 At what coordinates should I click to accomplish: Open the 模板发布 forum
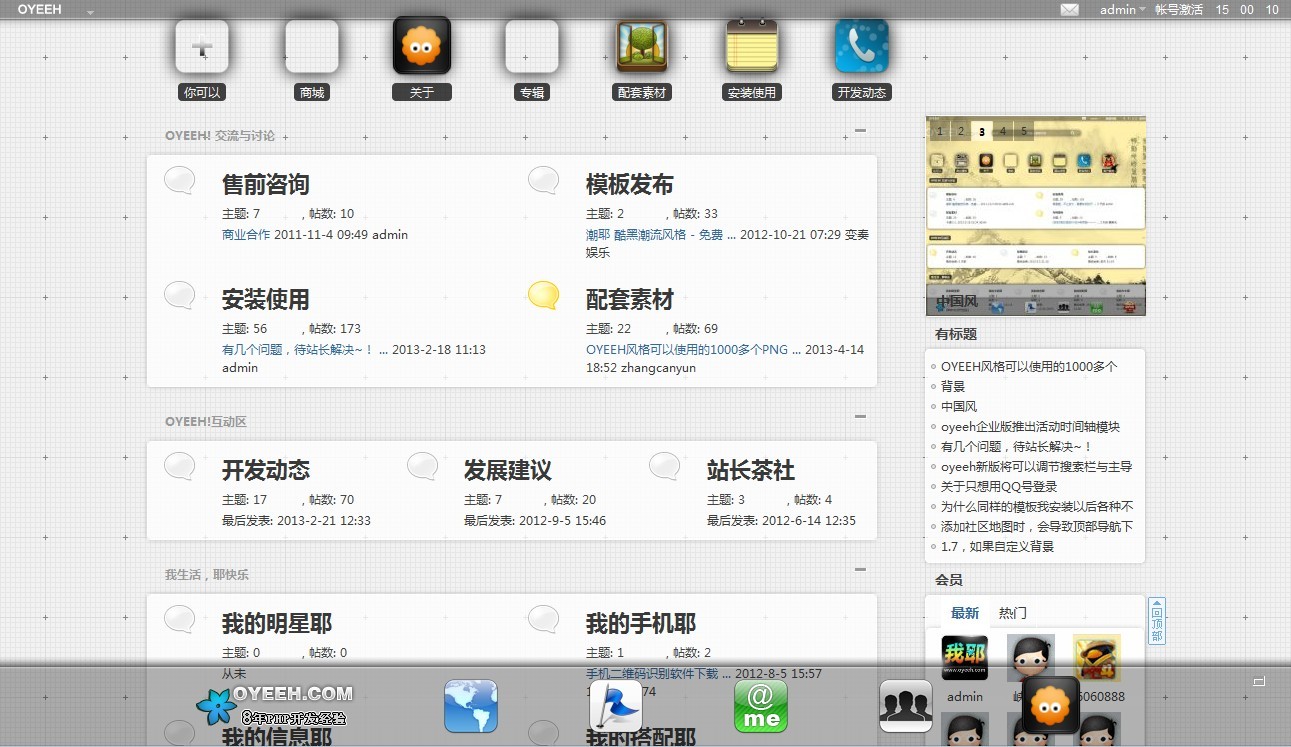pos(630,185)
